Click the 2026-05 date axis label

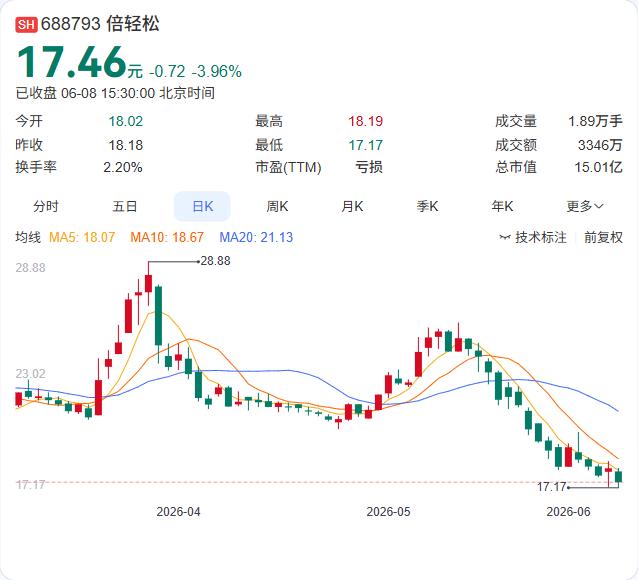point(389,512)
